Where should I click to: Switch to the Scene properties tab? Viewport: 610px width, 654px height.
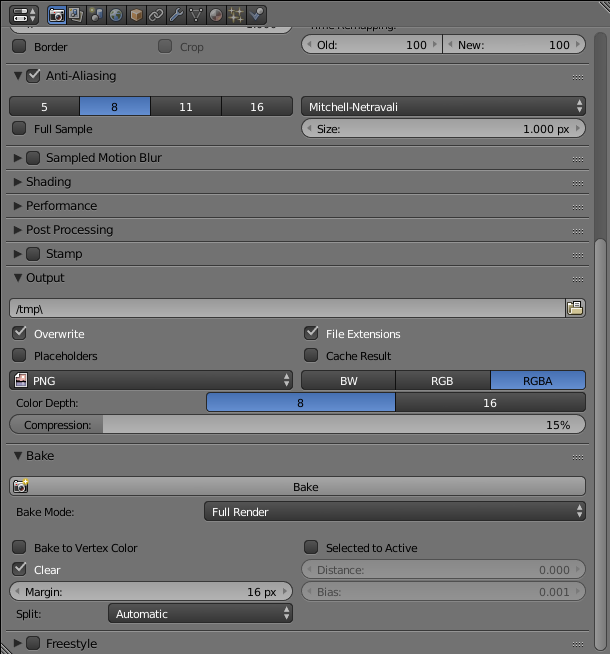(96, 15)
